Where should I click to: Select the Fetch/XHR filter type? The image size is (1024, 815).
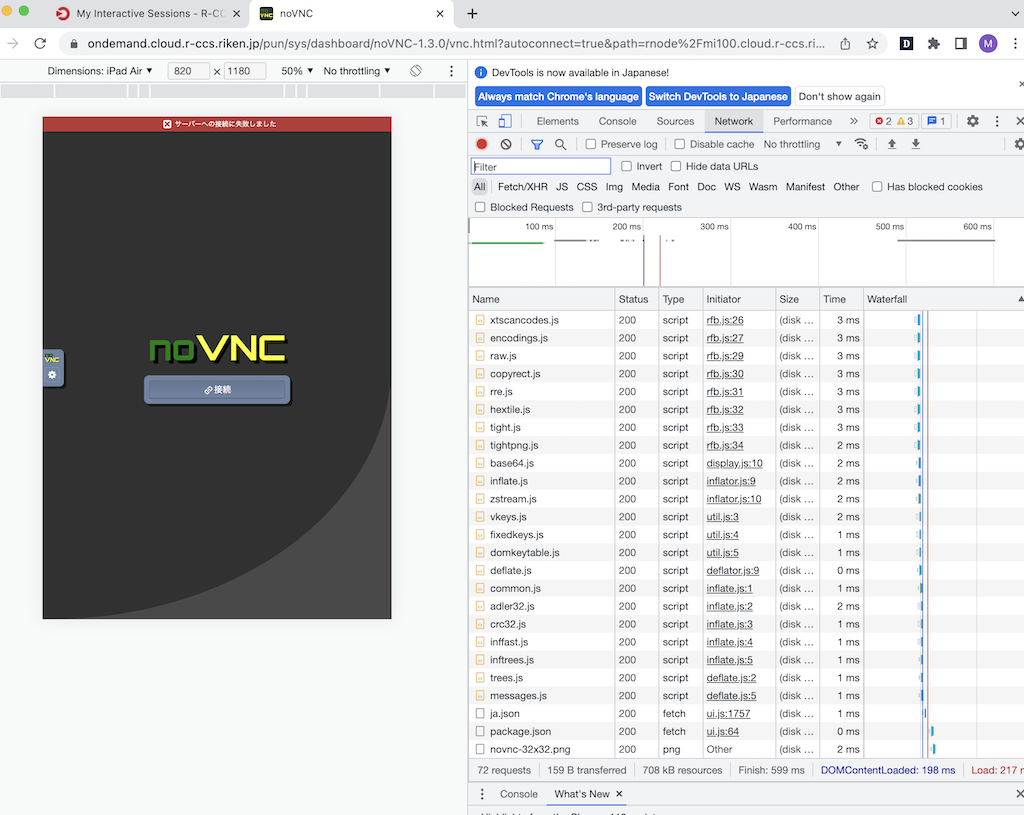pos(522,187)
